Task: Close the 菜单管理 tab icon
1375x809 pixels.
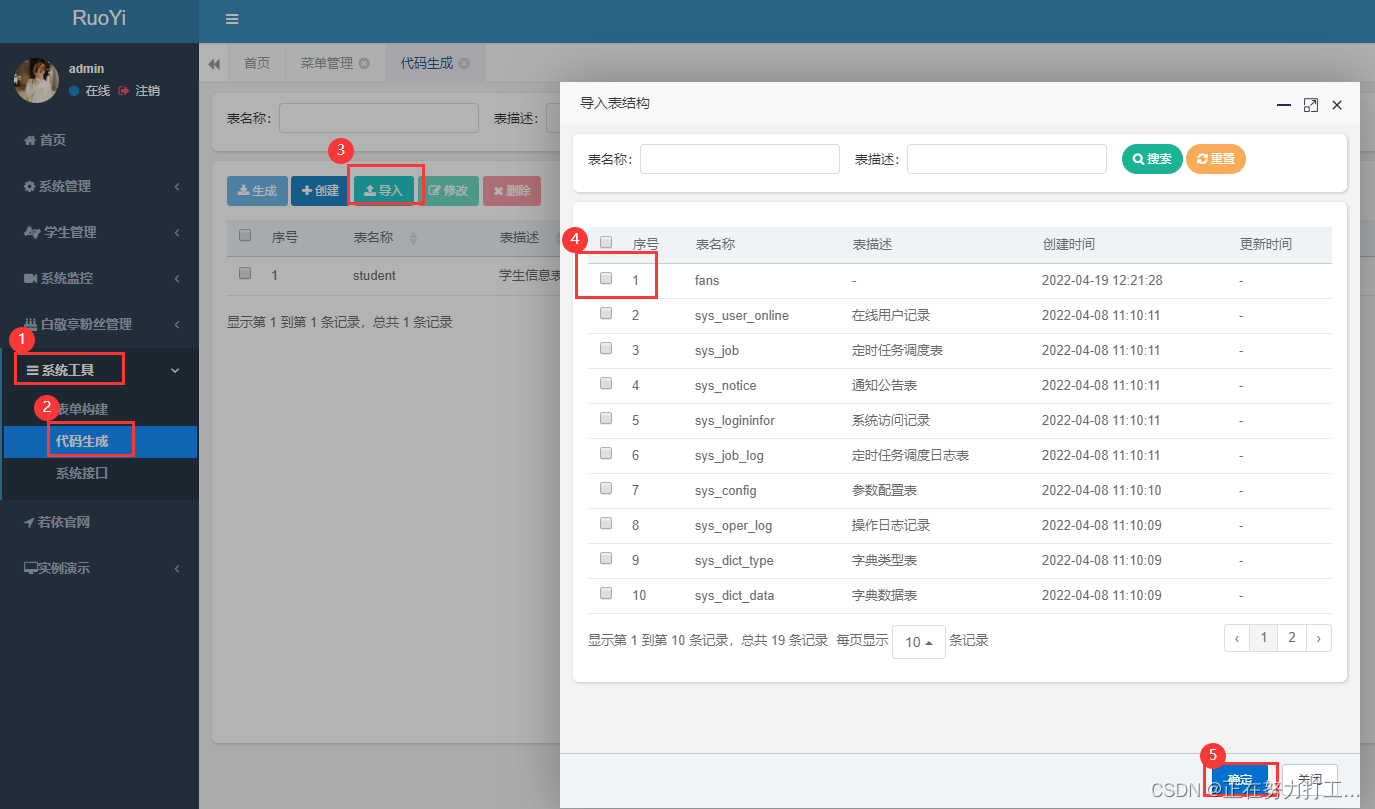Action: [364, 63]
